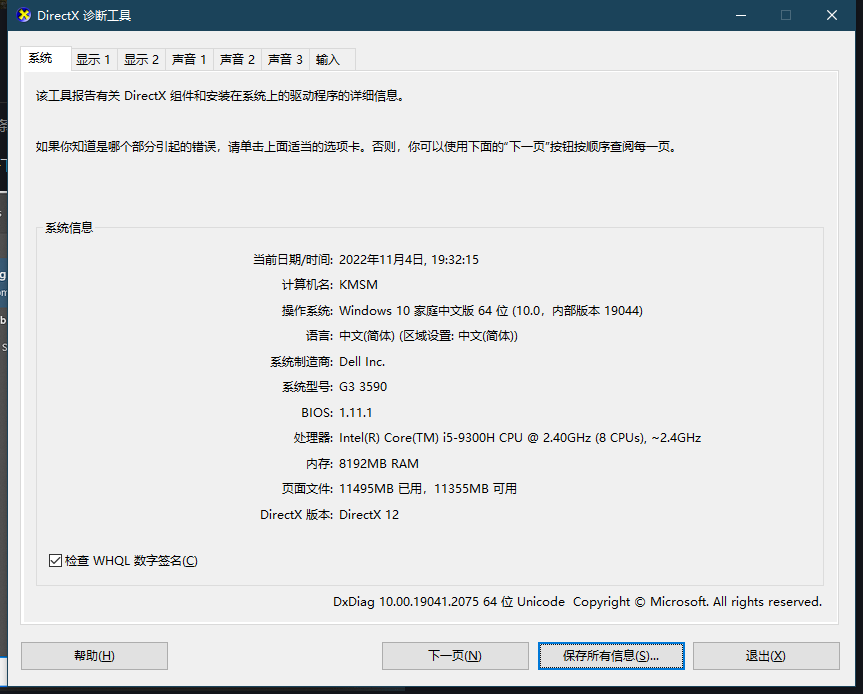863x694 pixels.
Task: Switch to the 显示 1 tab
Action: 94,59
